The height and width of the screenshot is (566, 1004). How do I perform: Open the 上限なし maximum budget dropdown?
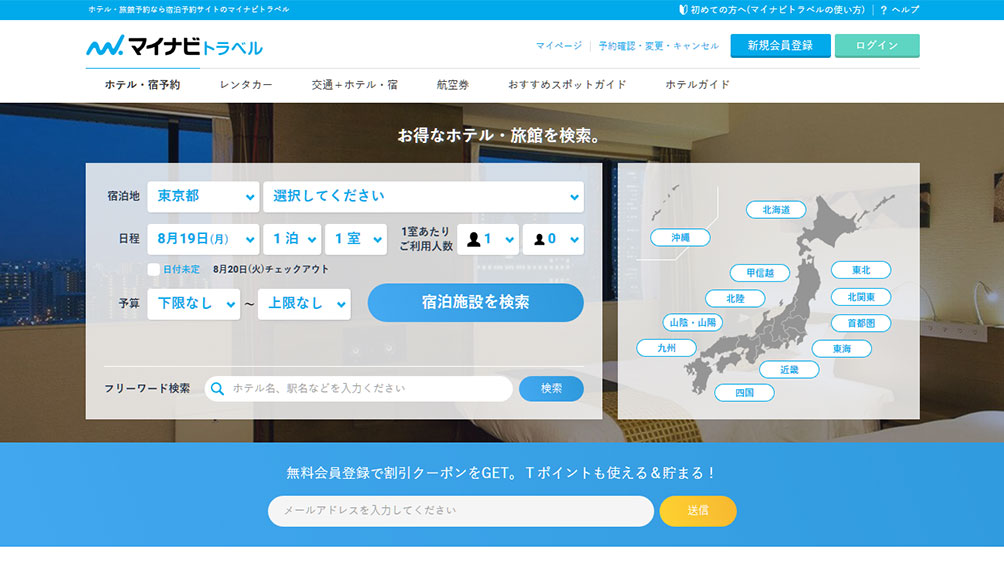304,304
